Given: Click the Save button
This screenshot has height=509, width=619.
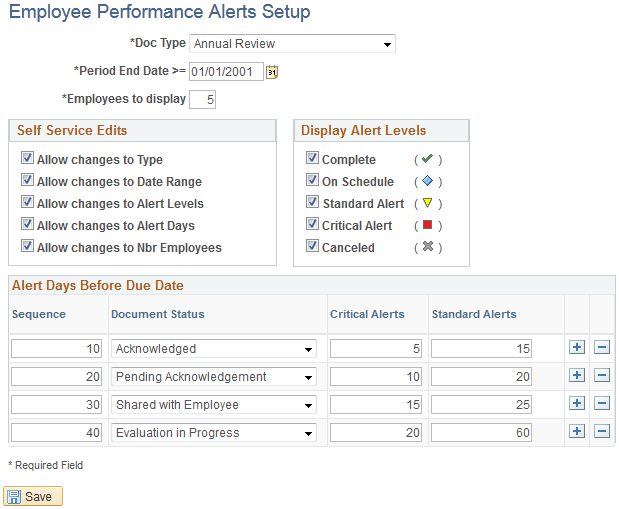Looking at the screenshot, I should [33, 496].
